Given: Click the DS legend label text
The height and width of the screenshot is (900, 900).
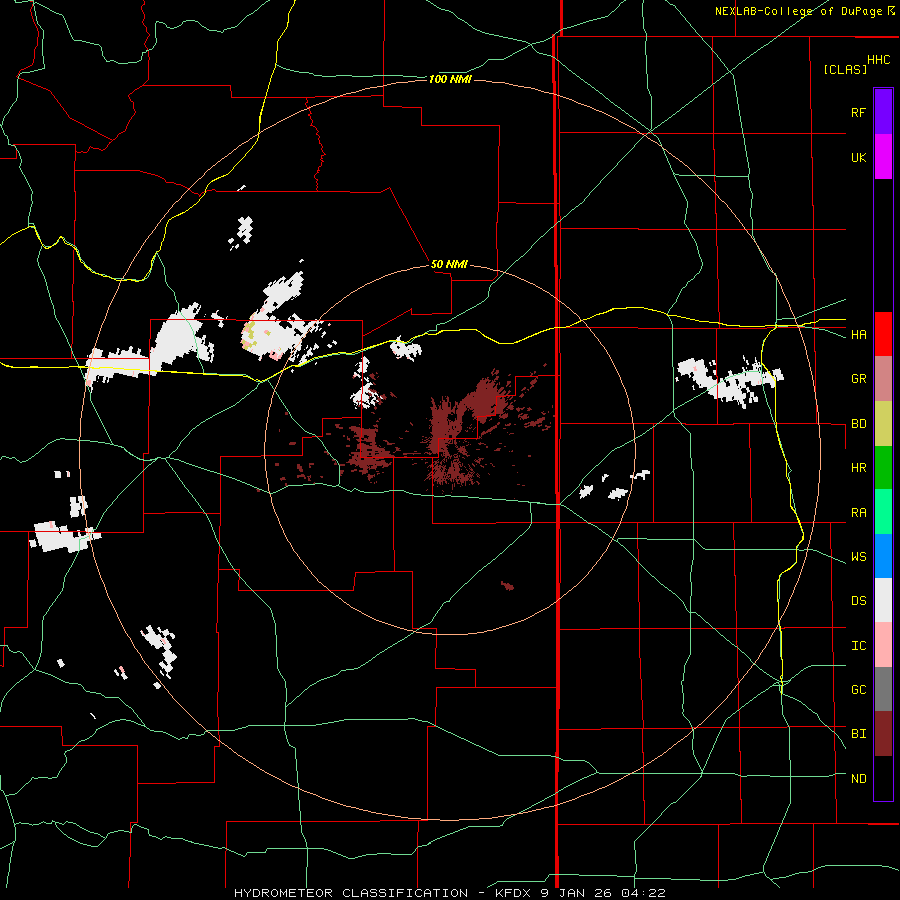Looking at the screenshot, I should point(859,601).
